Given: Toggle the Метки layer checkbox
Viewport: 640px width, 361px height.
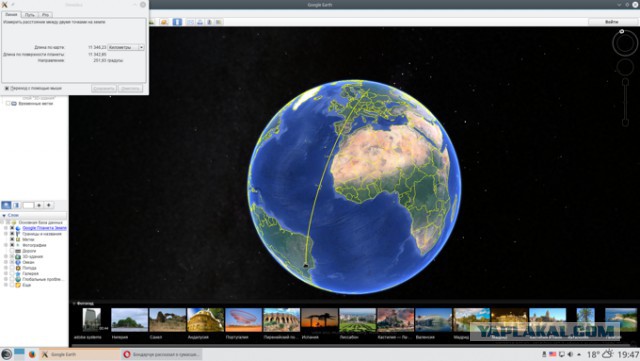Looking at the screenshot, I should click(x=12, y=240).
